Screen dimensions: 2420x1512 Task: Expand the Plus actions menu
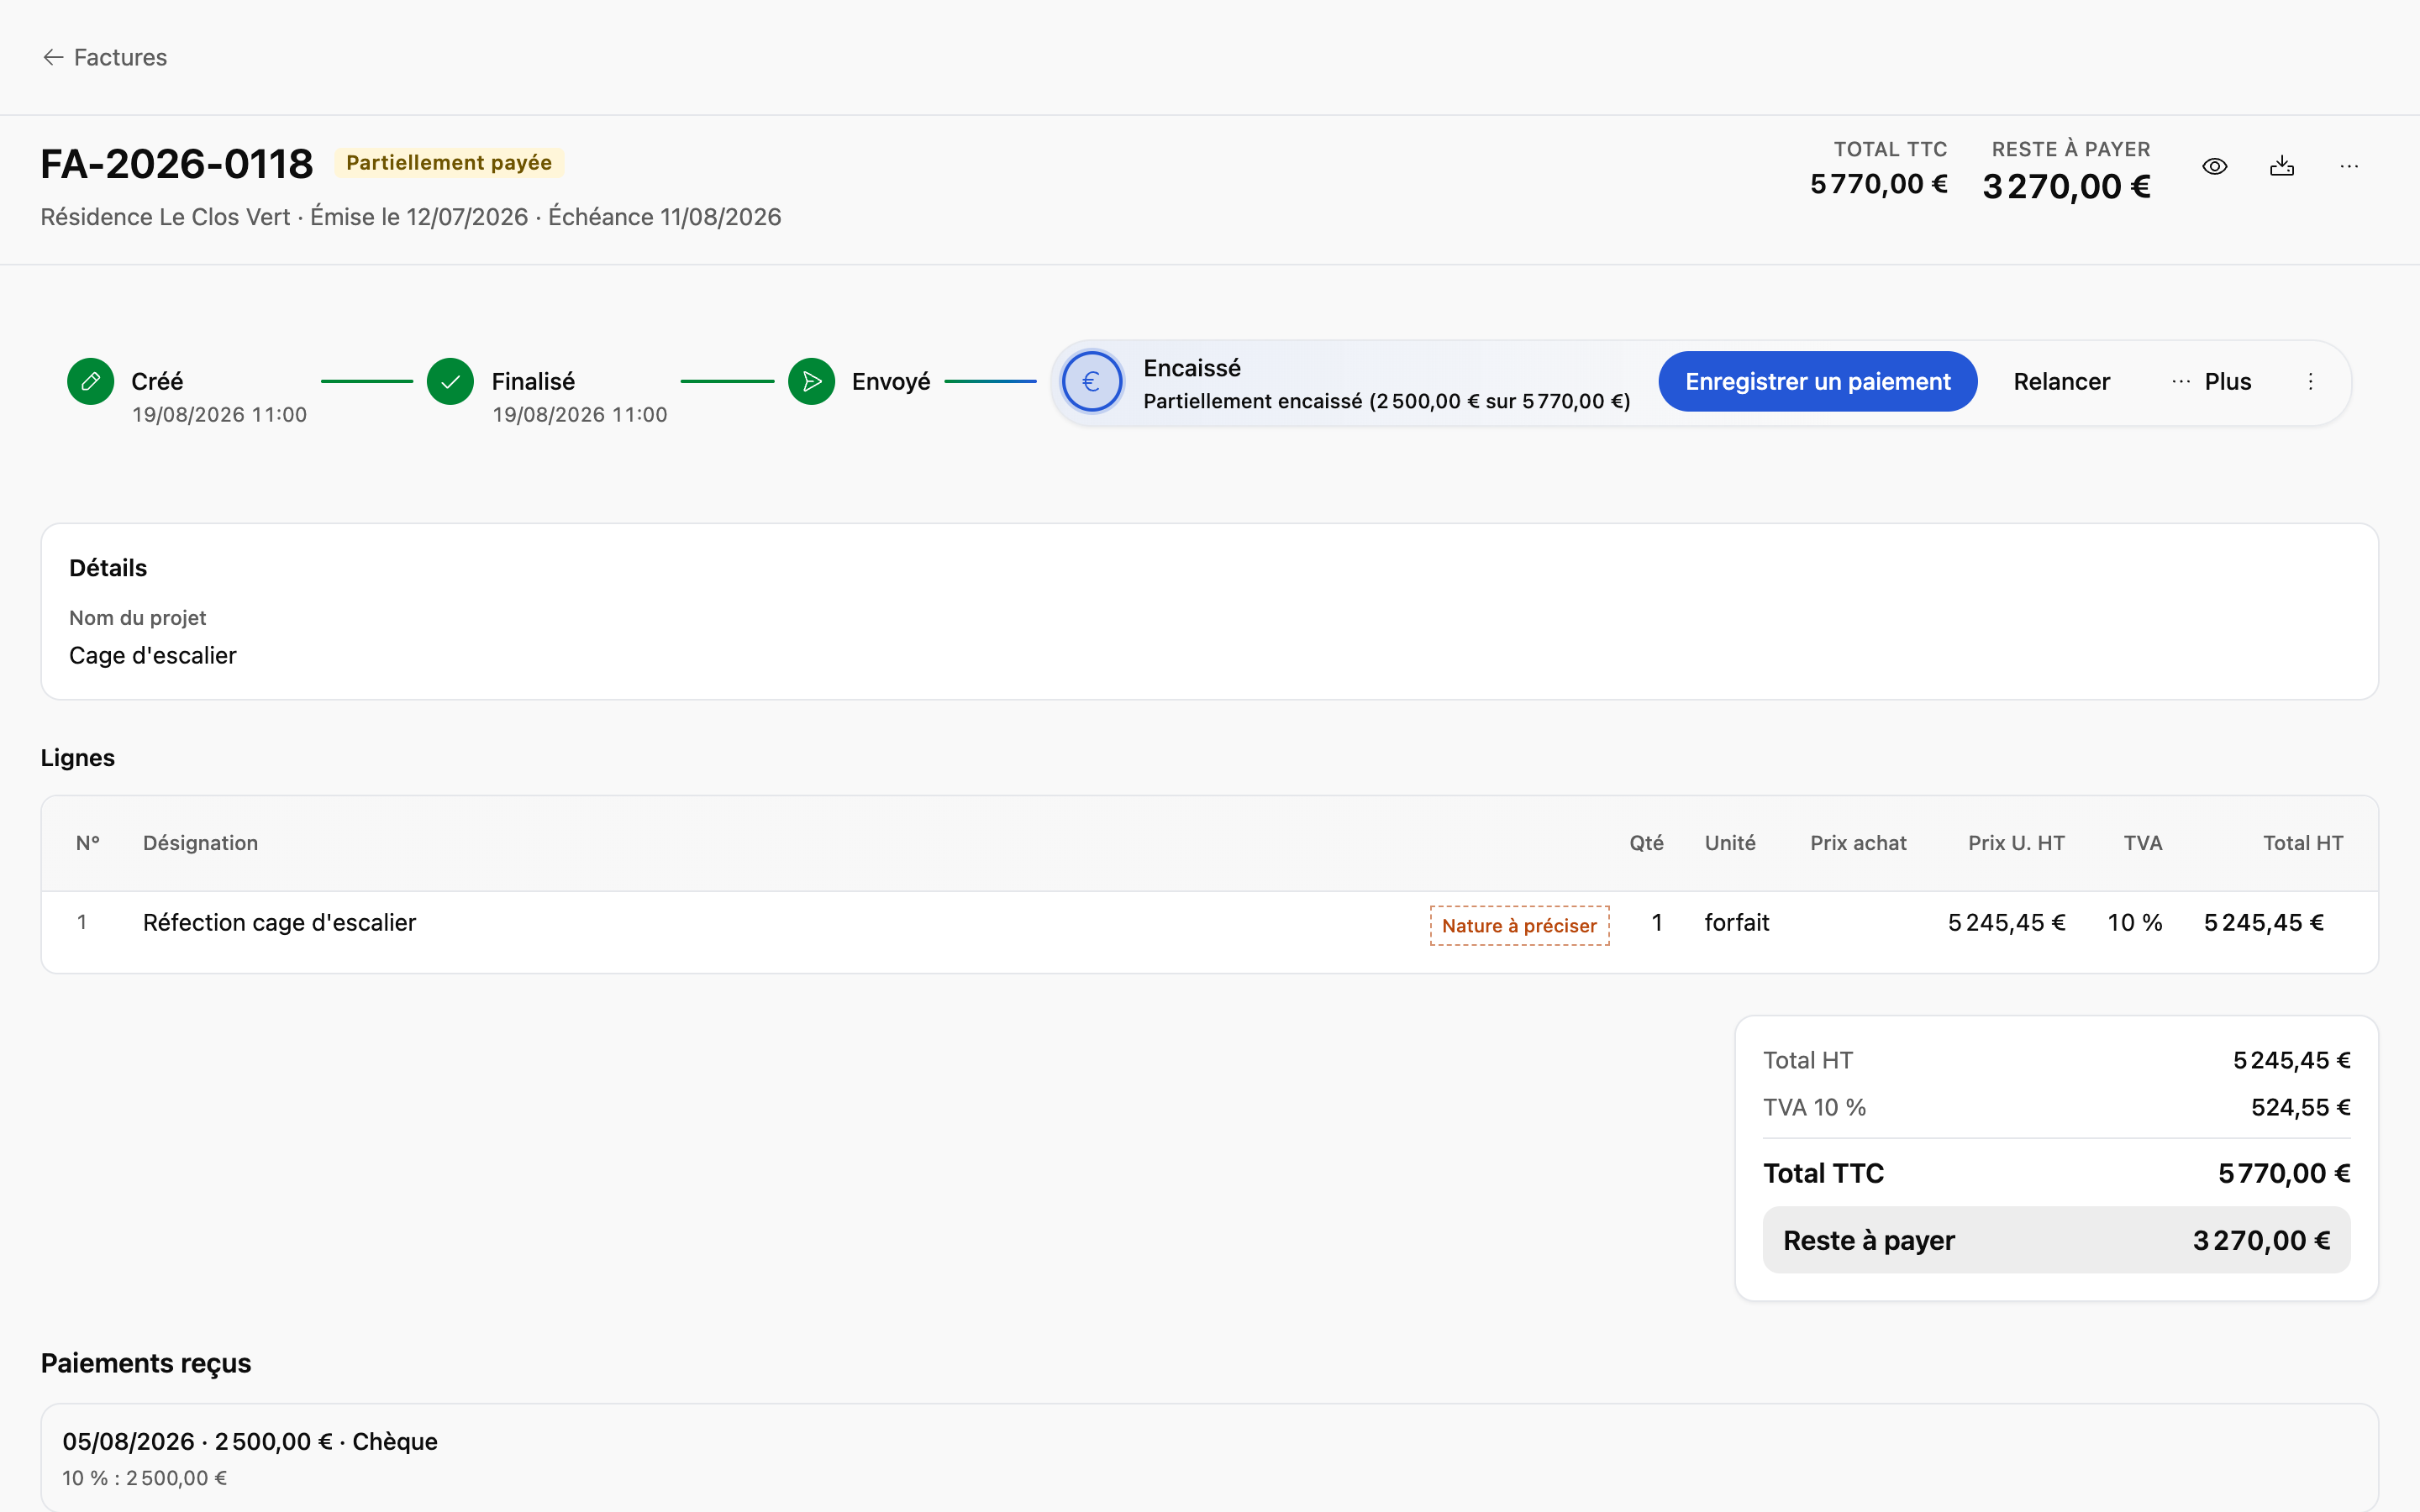pyautogui.click(x=2211, y=381)
